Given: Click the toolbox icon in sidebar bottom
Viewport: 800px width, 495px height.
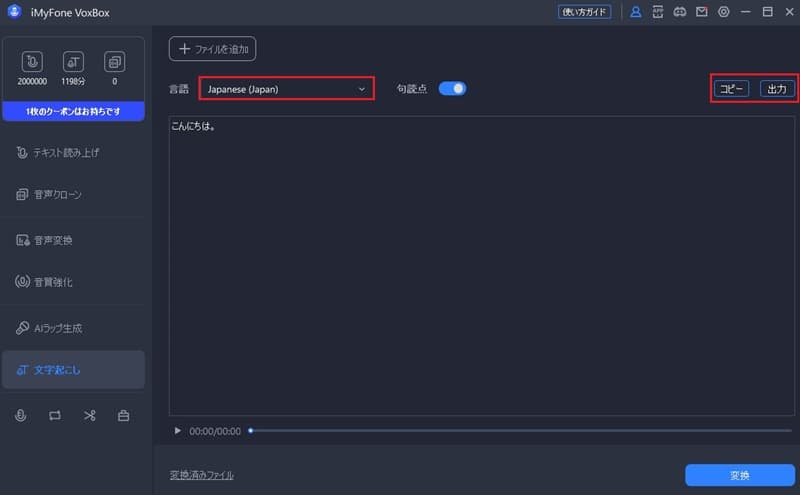Looking at the screenshot, I should click(123, 415).
